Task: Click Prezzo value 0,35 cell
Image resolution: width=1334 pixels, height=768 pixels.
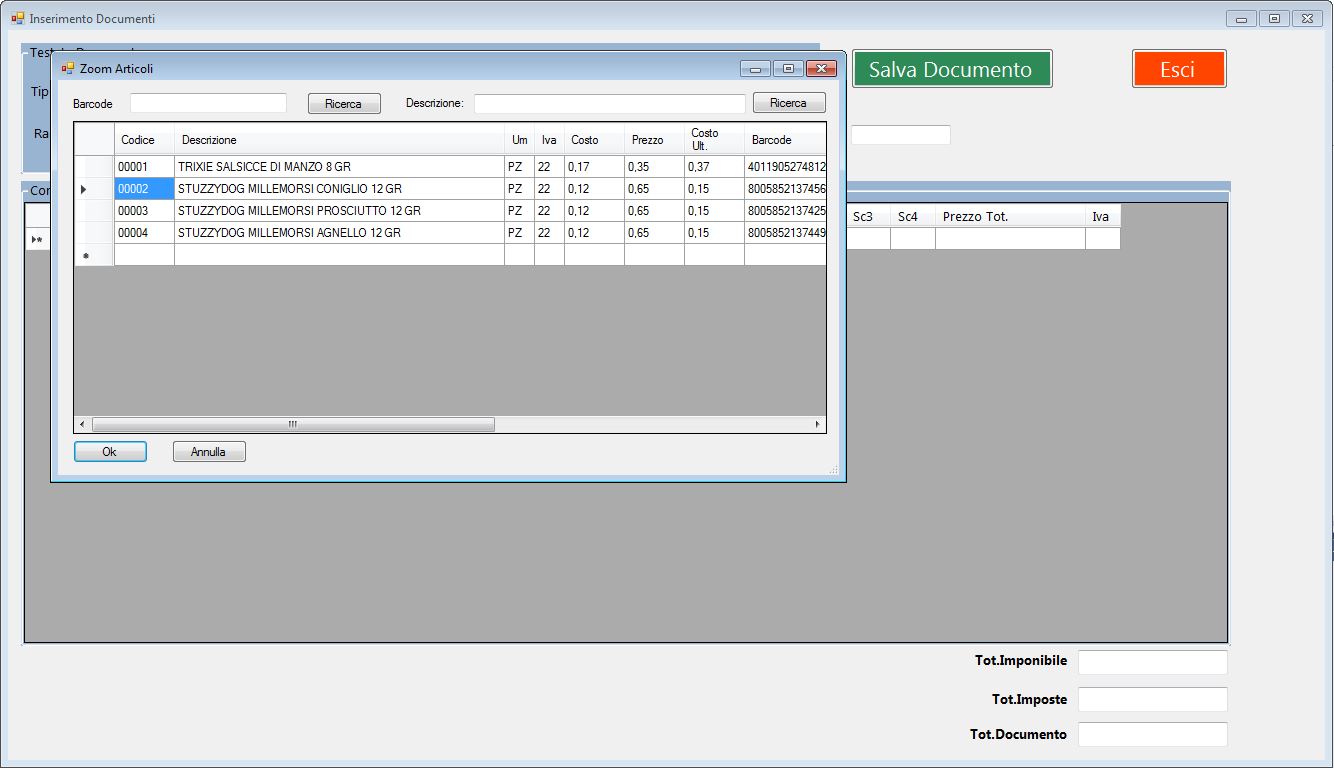Action: tap(654, 167)
